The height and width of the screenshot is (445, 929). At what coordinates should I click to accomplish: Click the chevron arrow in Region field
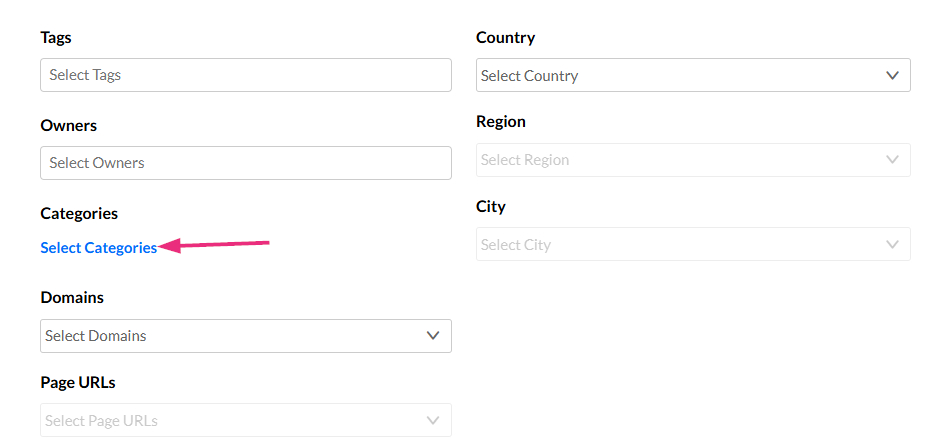[893, 160]
